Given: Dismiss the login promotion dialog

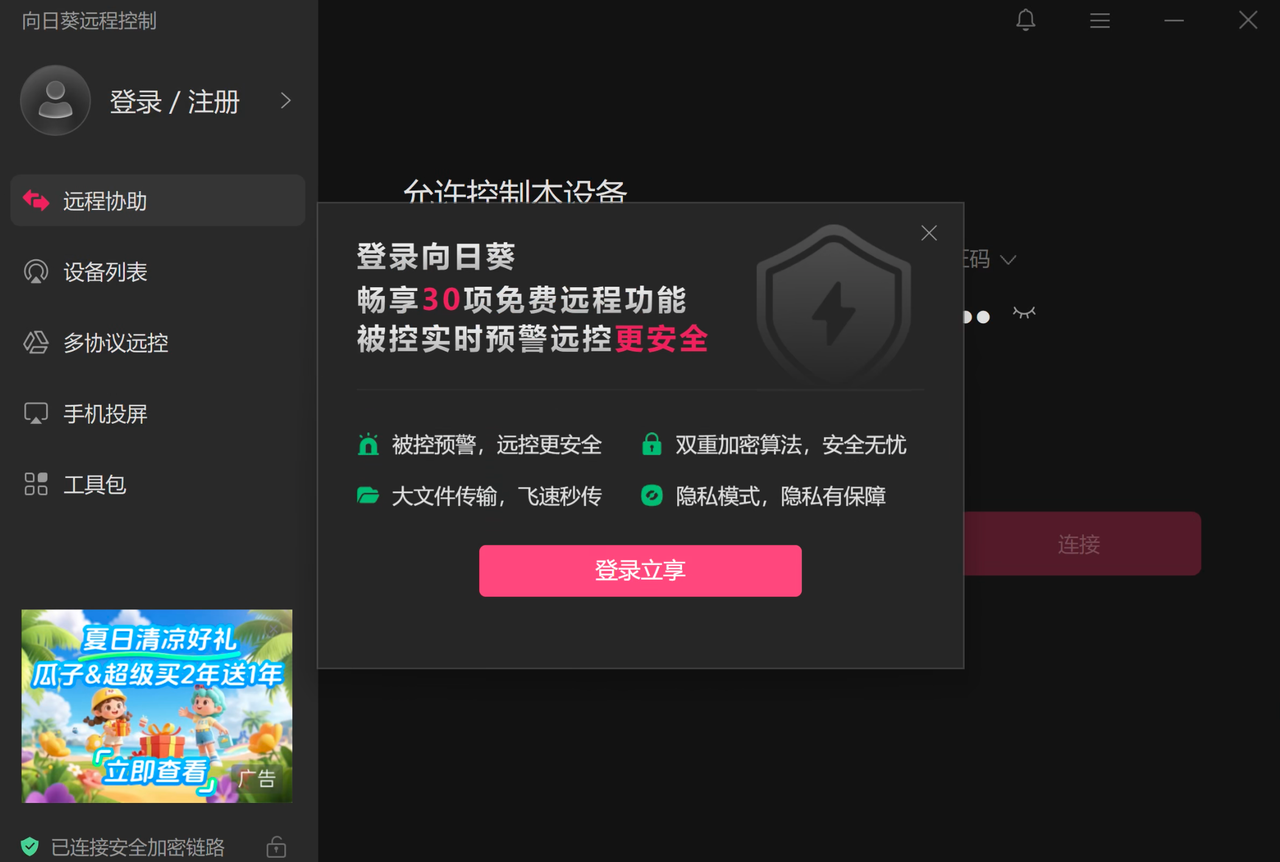Looking at the screenshot, I should click(928, 232).
